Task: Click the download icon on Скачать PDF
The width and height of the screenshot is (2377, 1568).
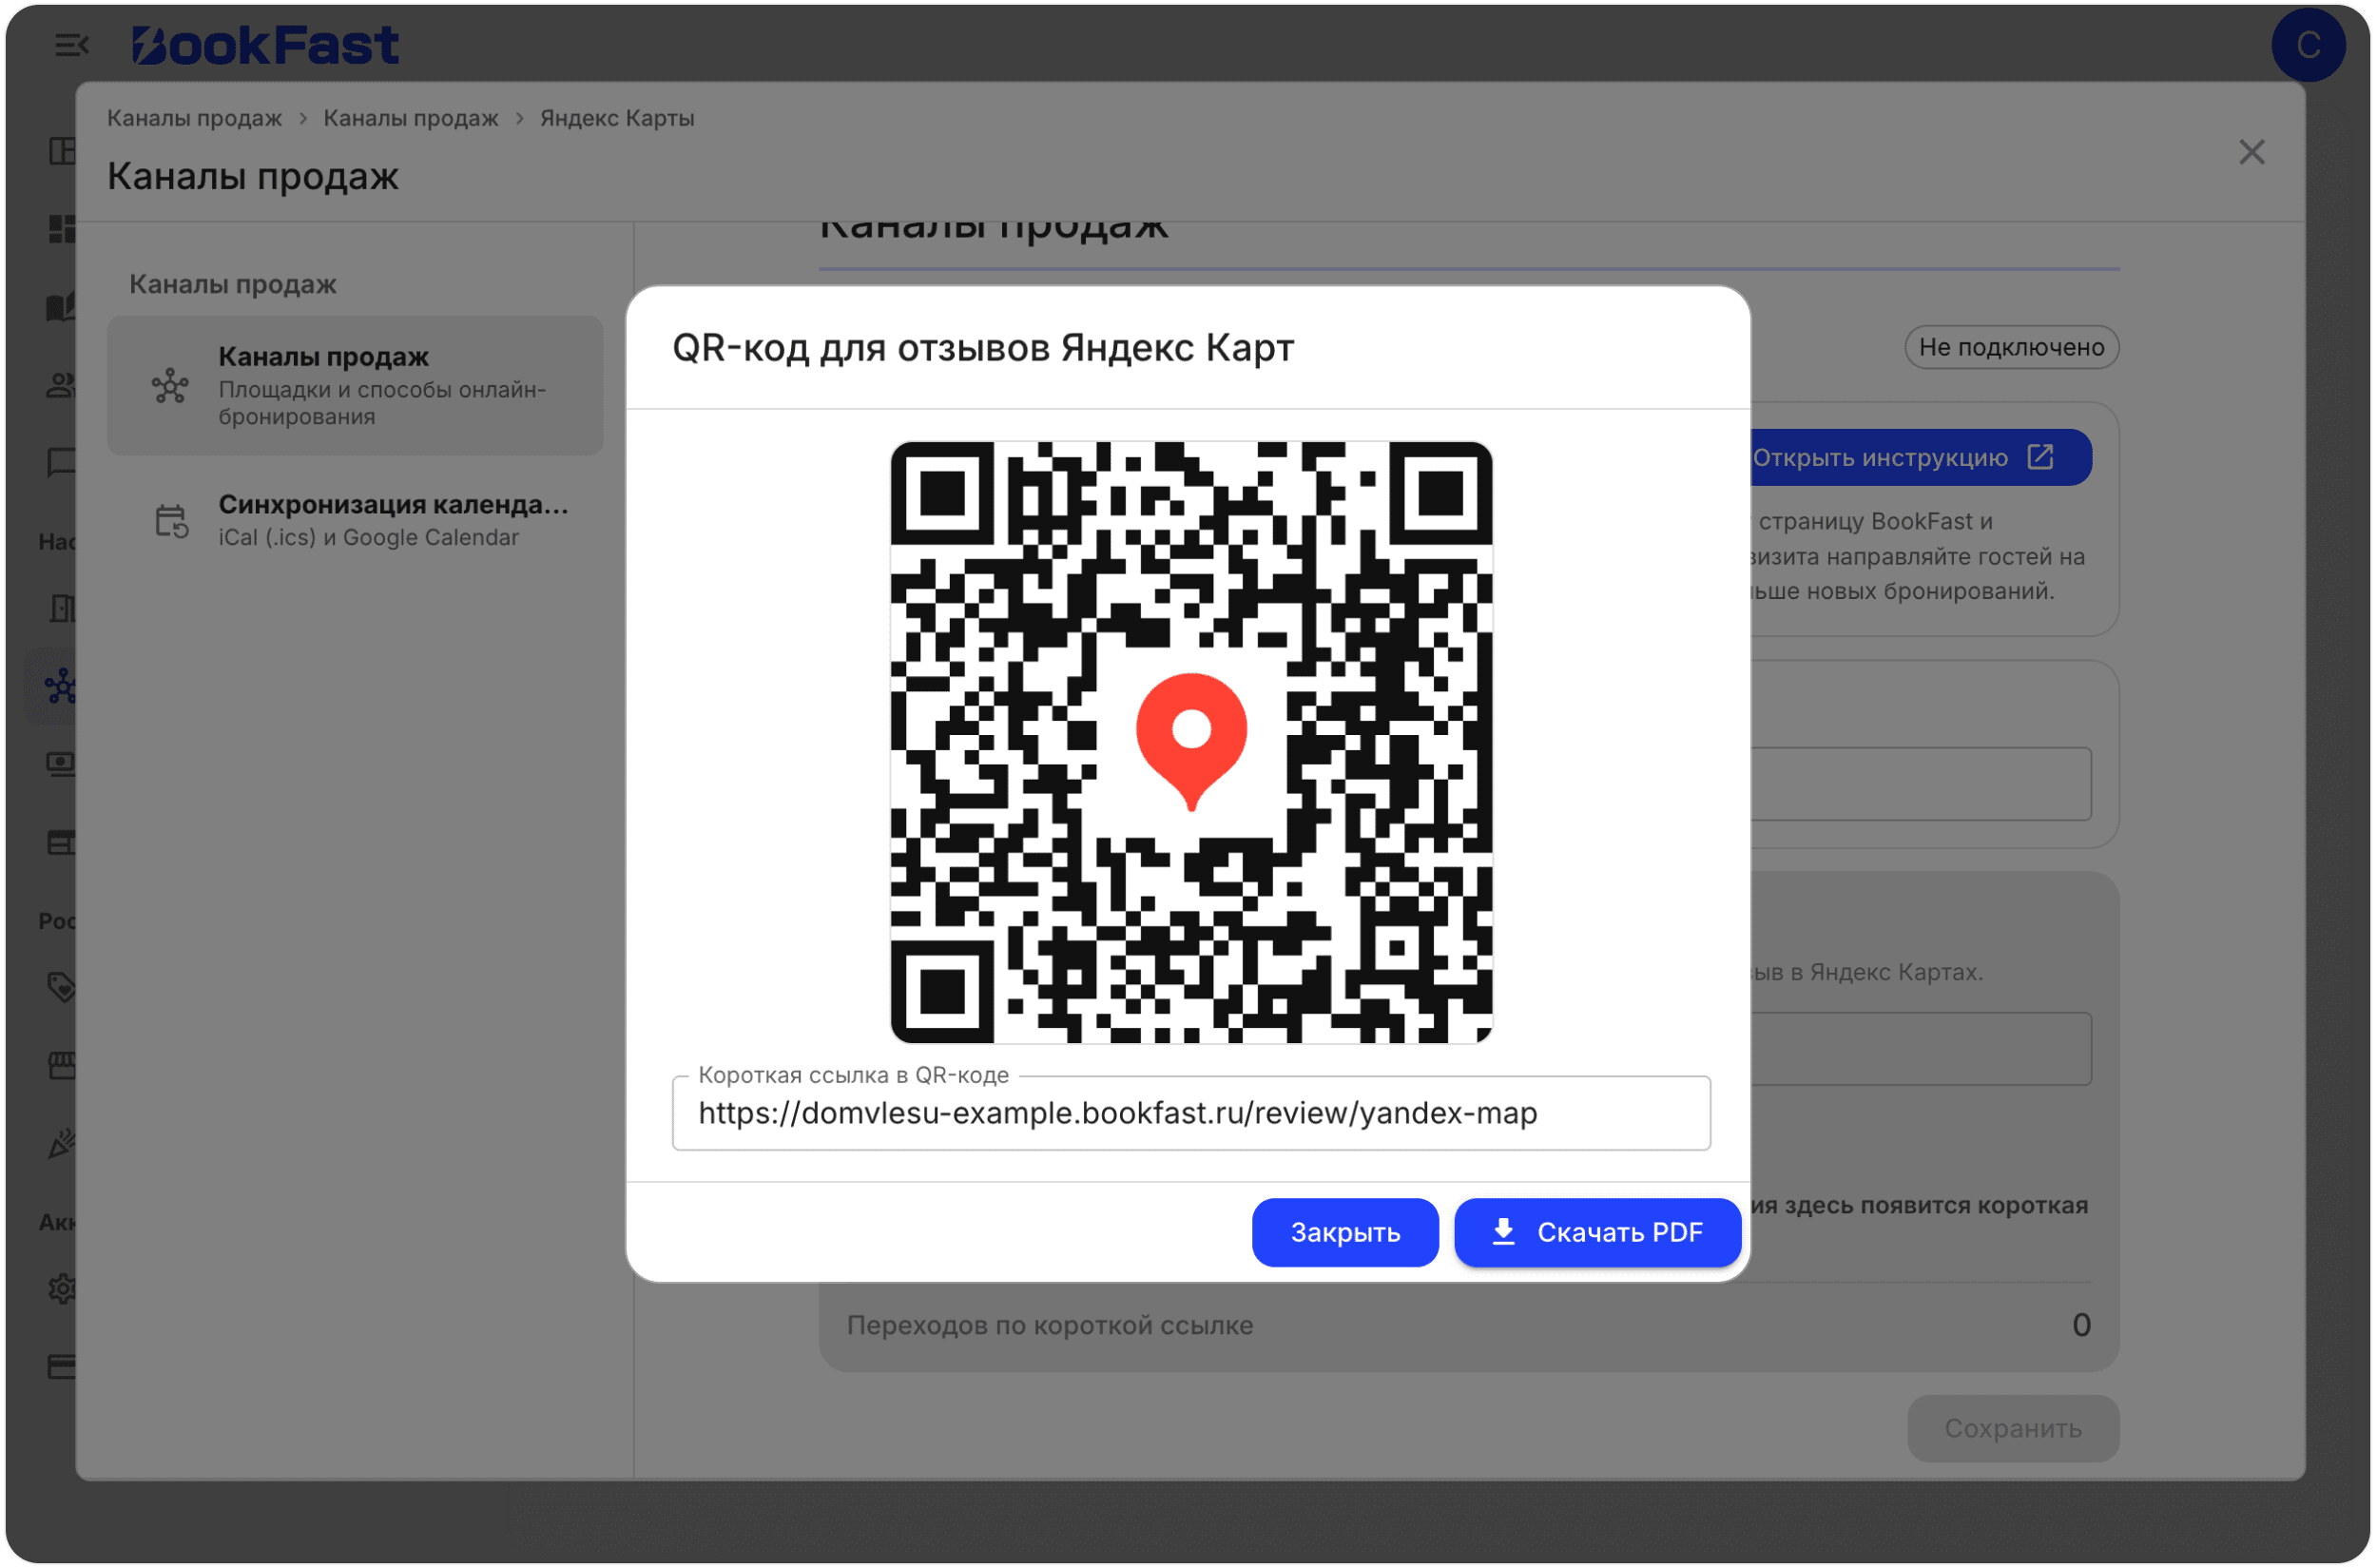Action: point(1503,1232)
